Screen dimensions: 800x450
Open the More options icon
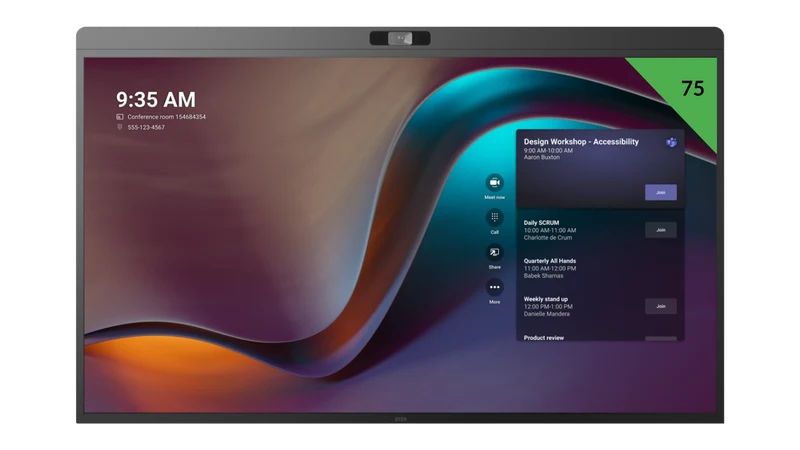point(494,287)
